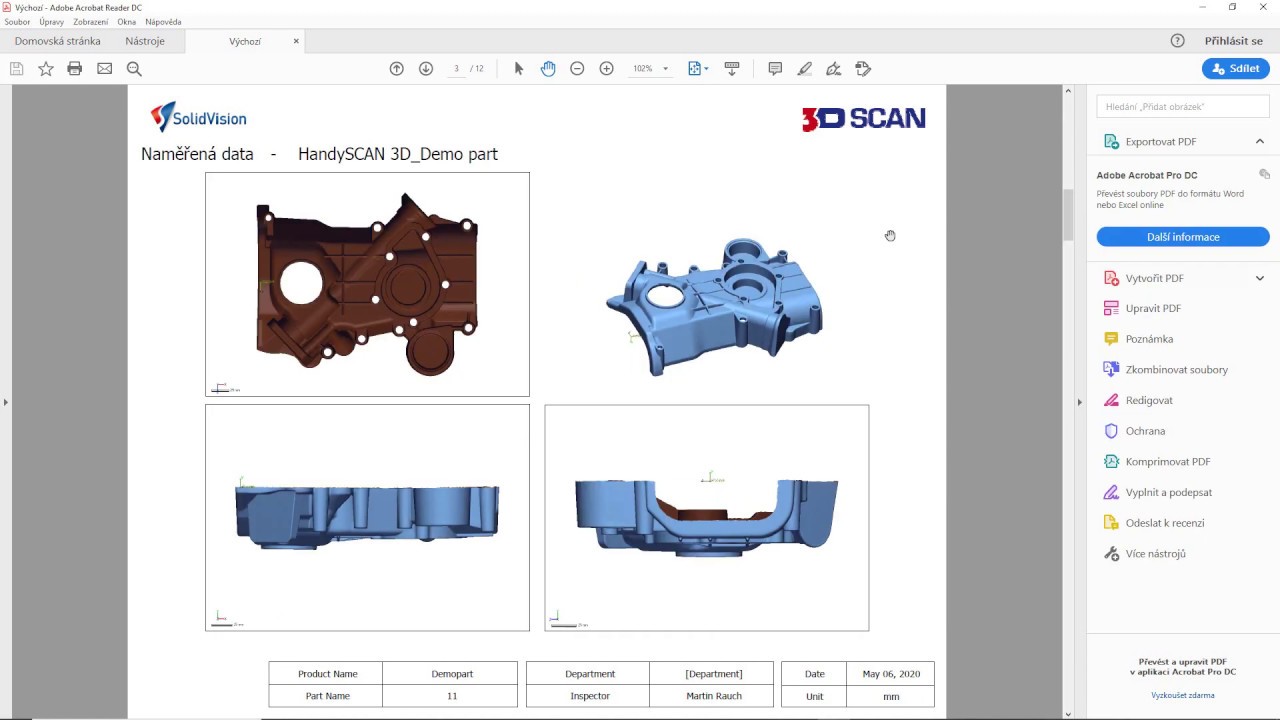
Task: Click the Vyzkoušet zdarma link
Action: [x=1182, y=695]
